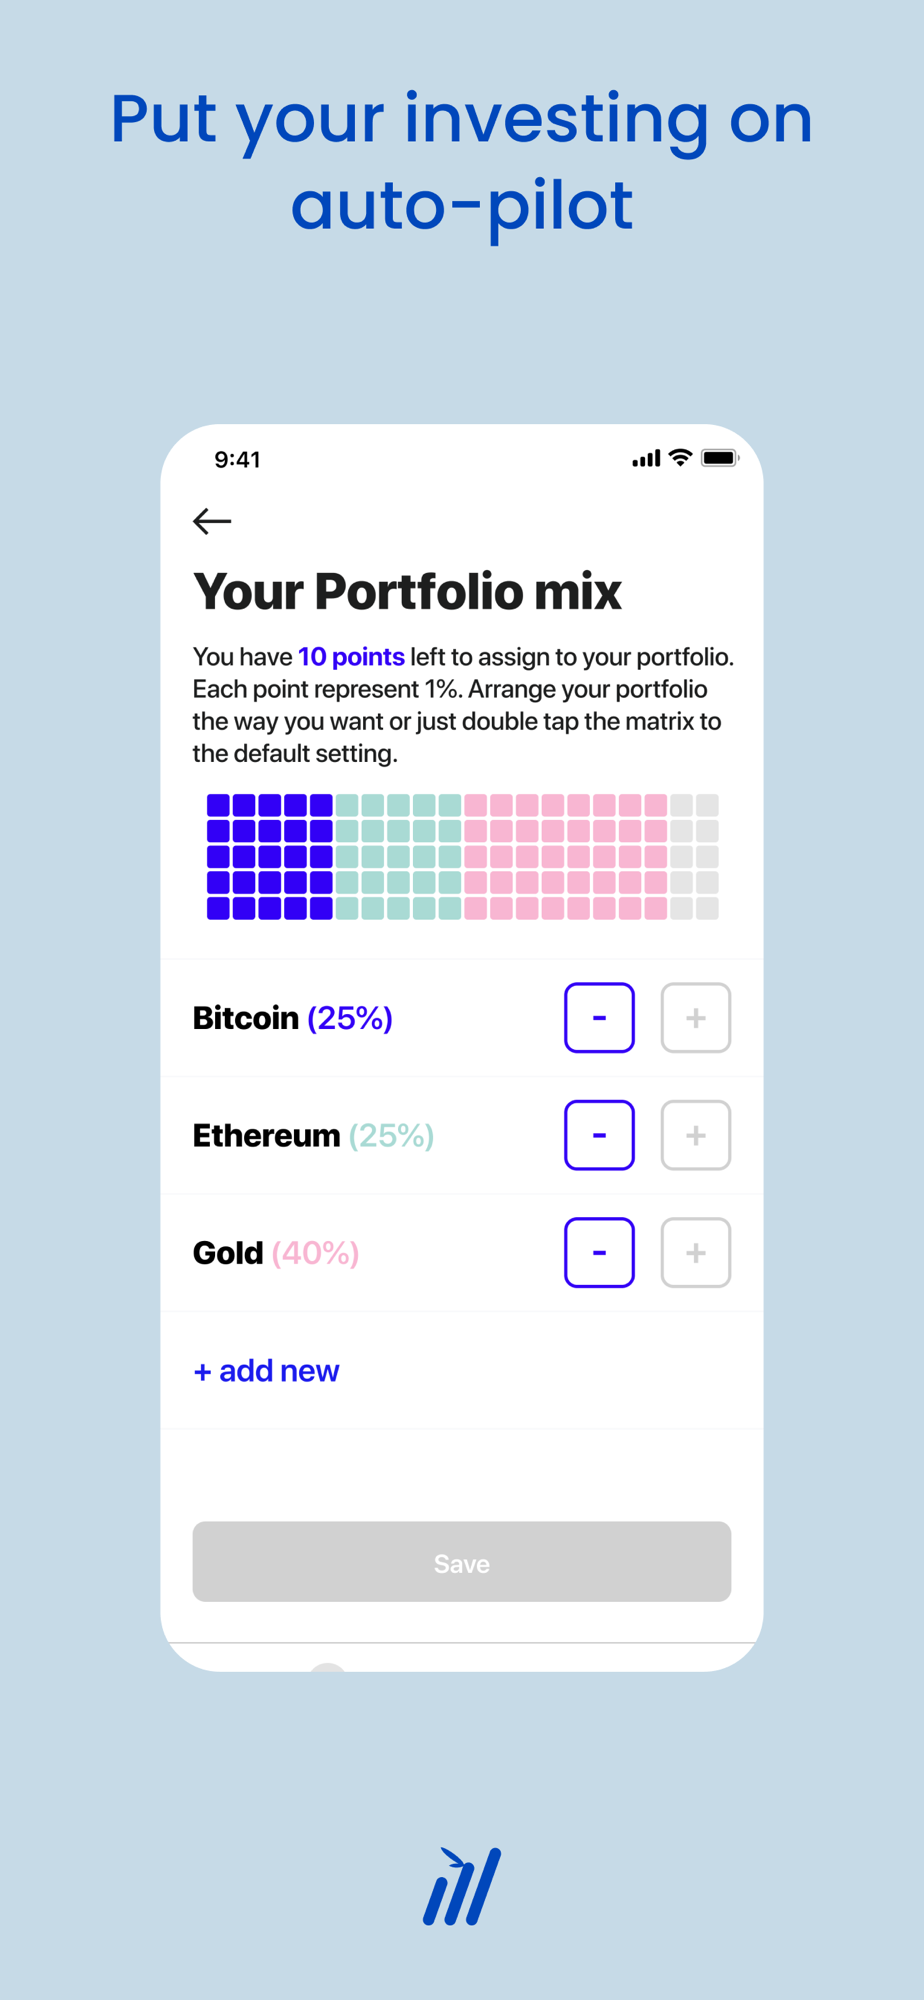Select the blue Bitcoin block in matrix
Viewport: 924px width, 2000px height.
click(269, 857)
